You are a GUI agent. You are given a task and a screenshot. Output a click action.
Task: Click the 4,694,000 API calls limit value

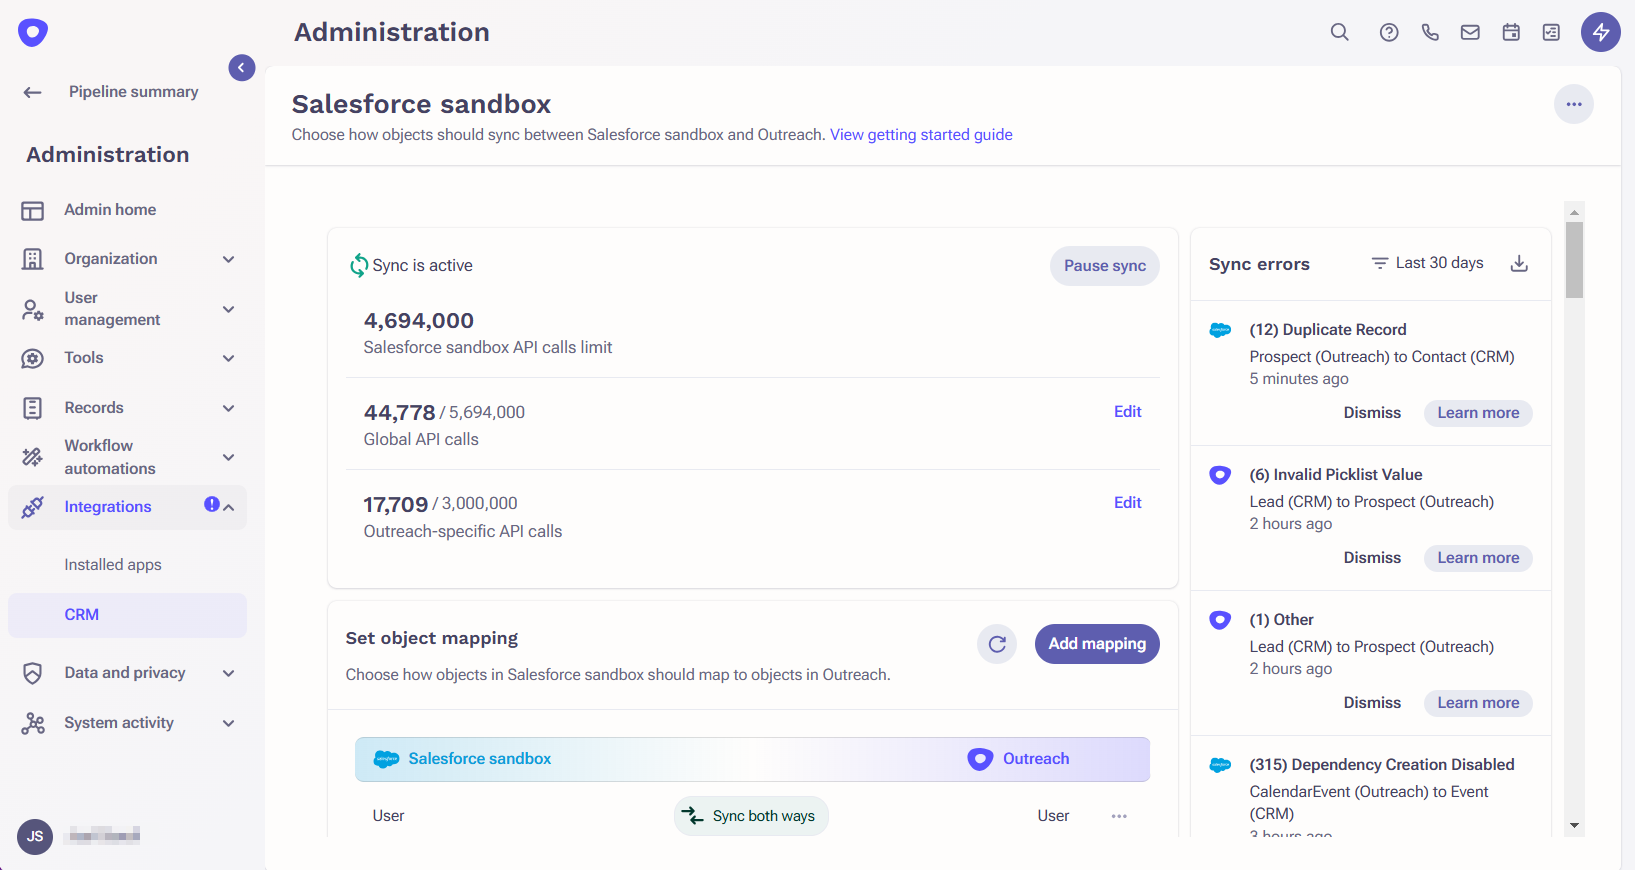(x=419, y=321)
